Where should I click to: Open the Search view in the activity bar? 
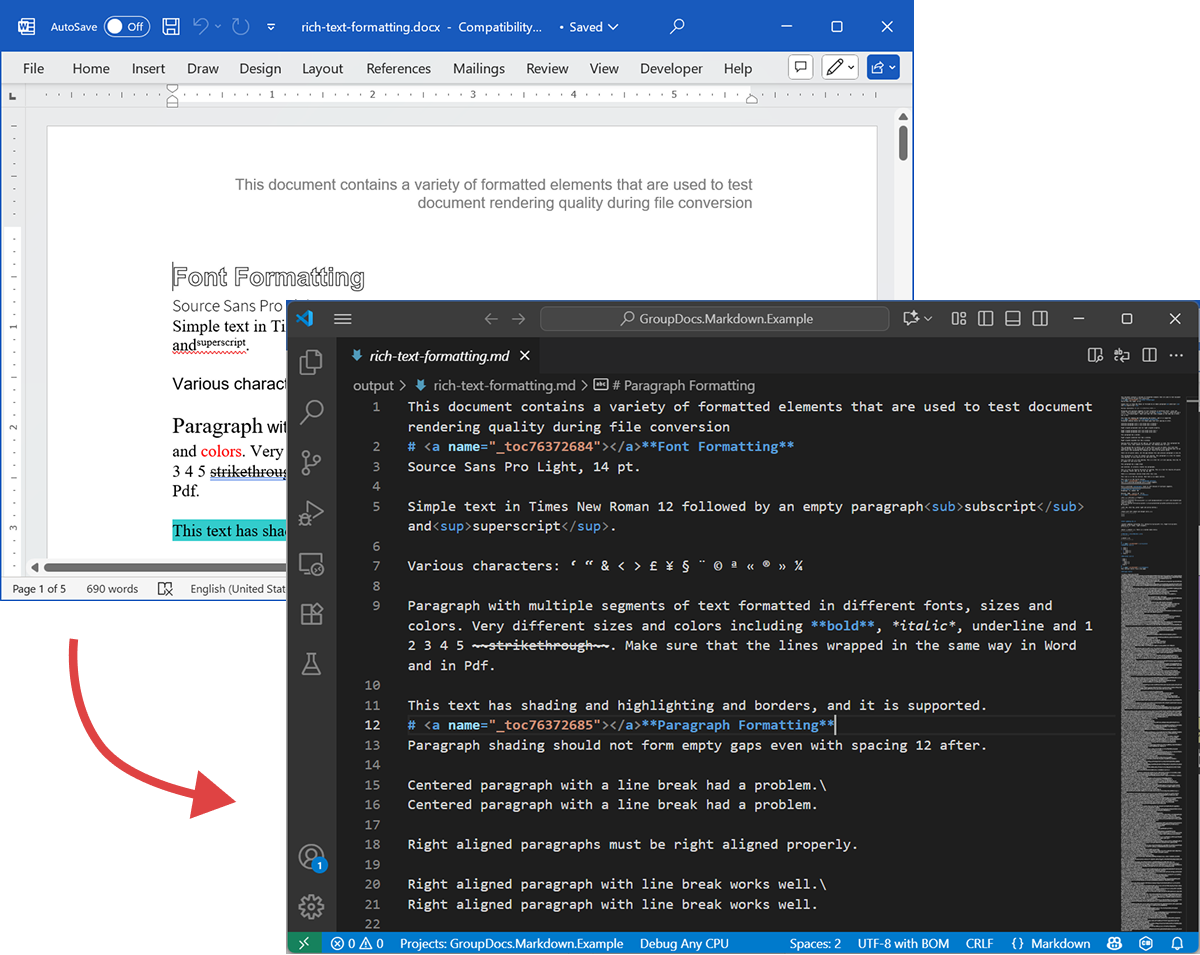coord(311,412)
